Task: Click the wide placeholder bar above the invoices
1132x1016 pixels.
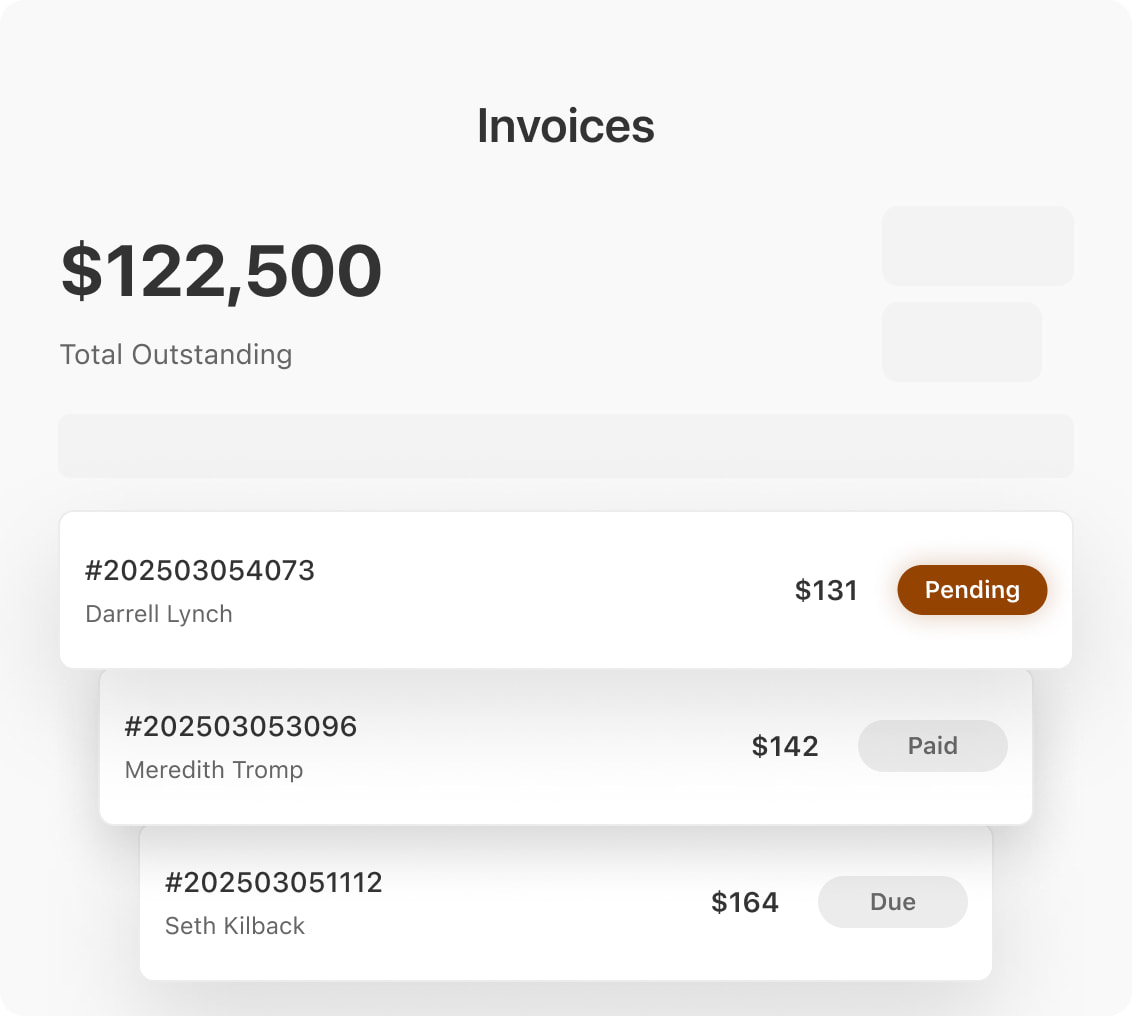Action: pyautogui.click(x=565, y=446)
